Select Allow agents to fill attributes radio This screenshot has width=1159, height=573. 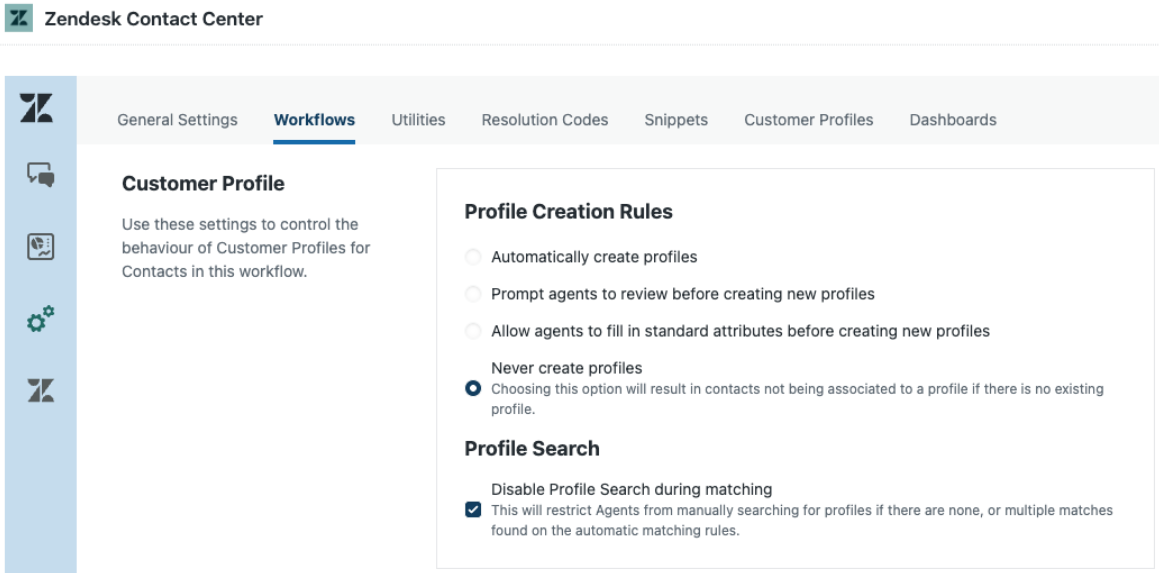pos(473,331)
